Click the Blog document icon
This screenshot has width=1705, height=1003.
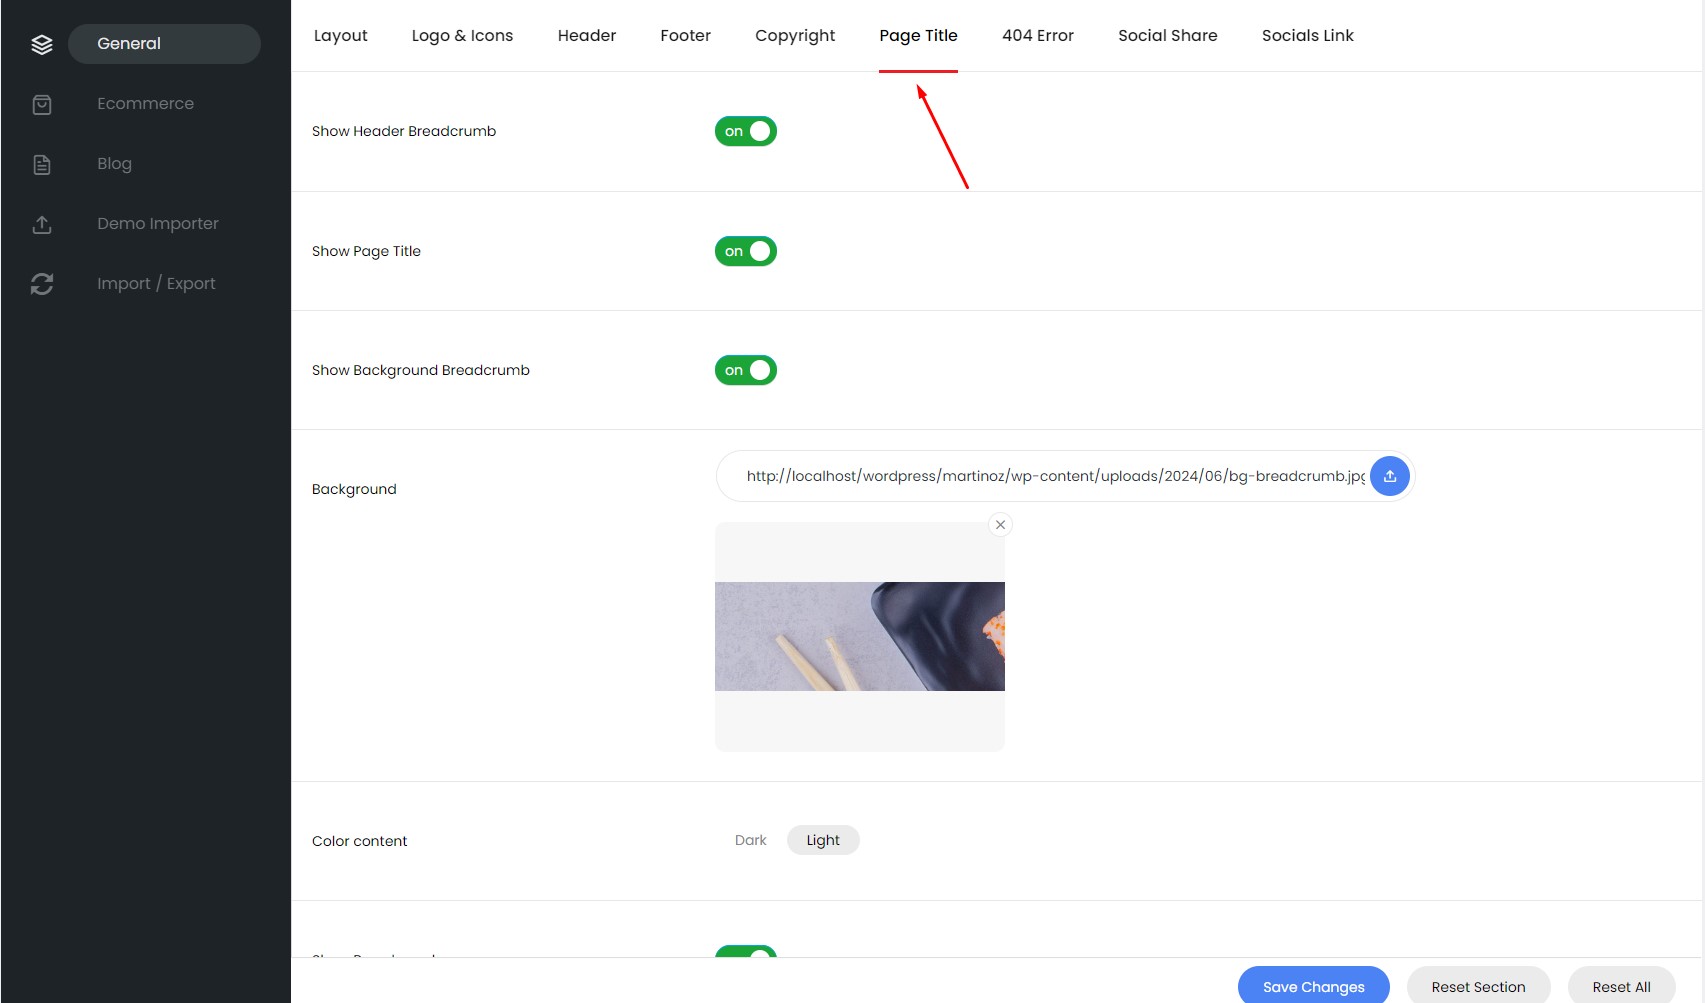(42, 164)
